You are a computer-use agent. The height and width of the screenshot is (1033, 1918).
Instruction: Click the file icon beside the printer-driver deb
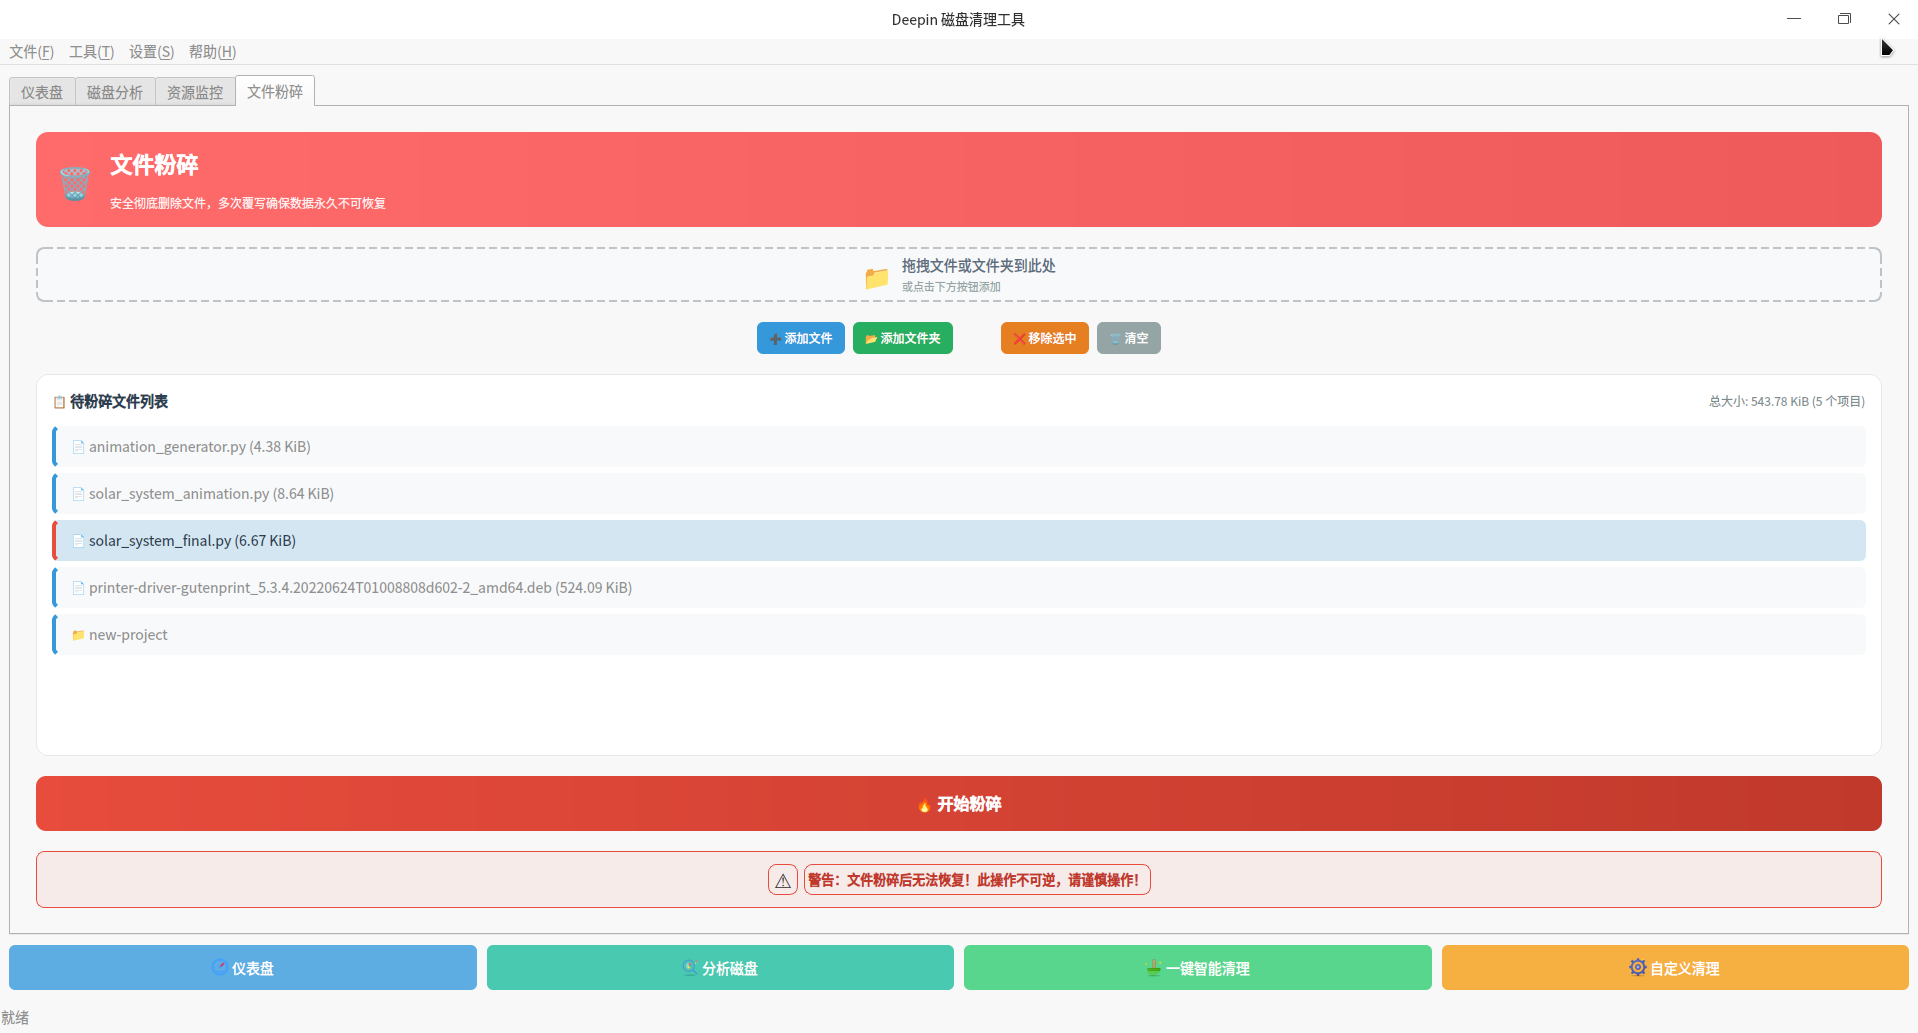[78, 588]
